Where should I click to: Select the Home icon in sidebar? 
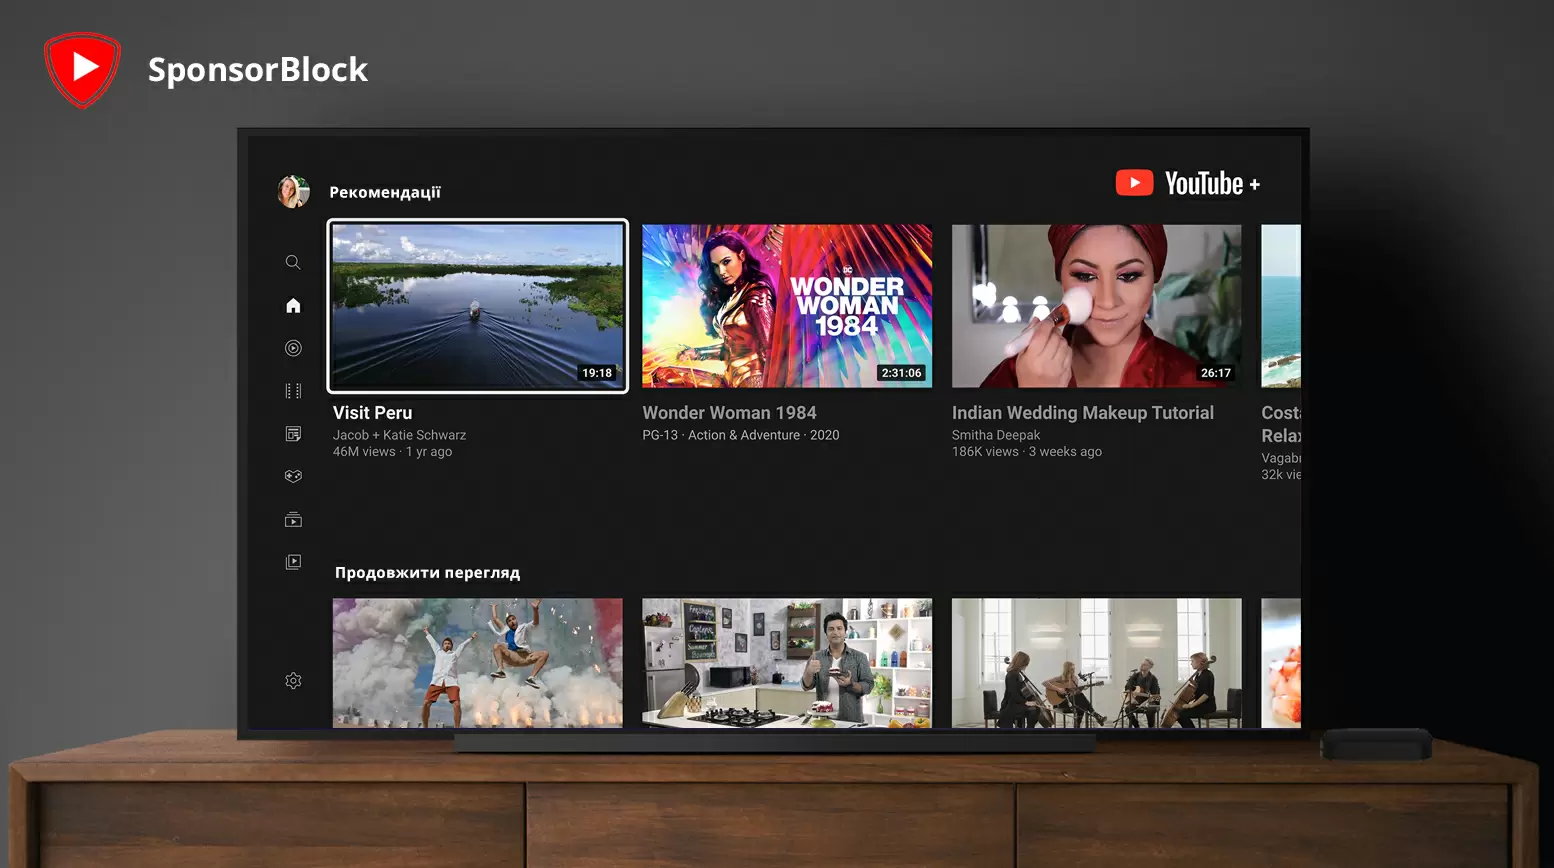click(293, 305)
